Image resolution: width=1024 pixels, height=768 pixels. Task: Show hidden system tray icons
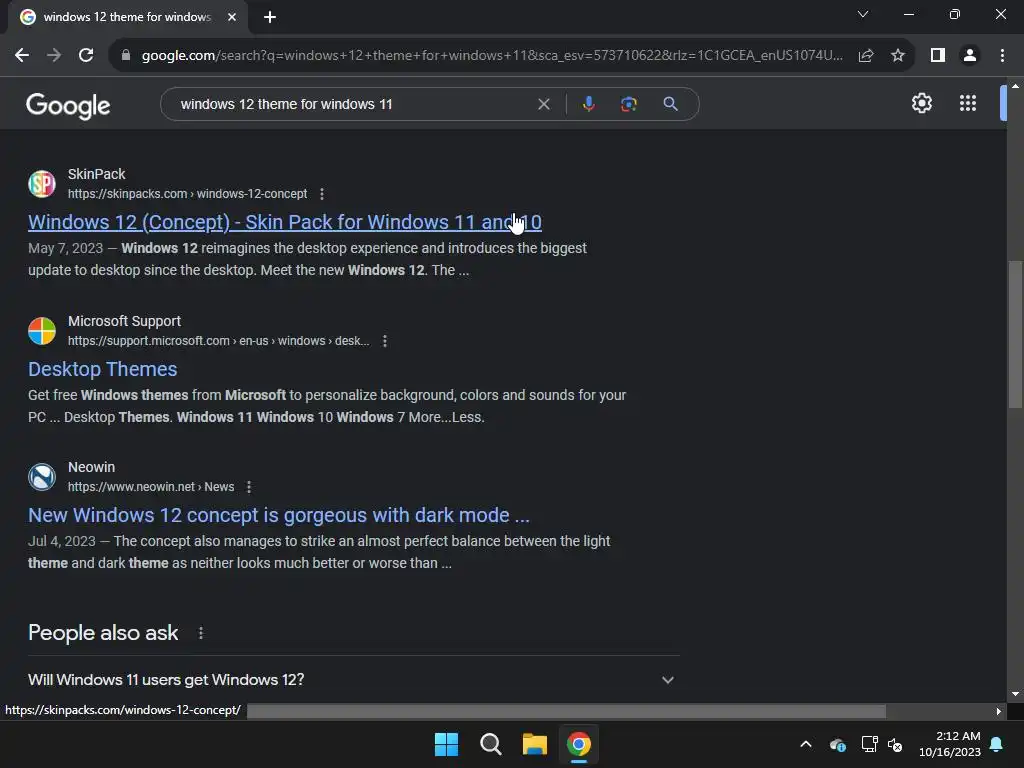[x=806, y=744]
